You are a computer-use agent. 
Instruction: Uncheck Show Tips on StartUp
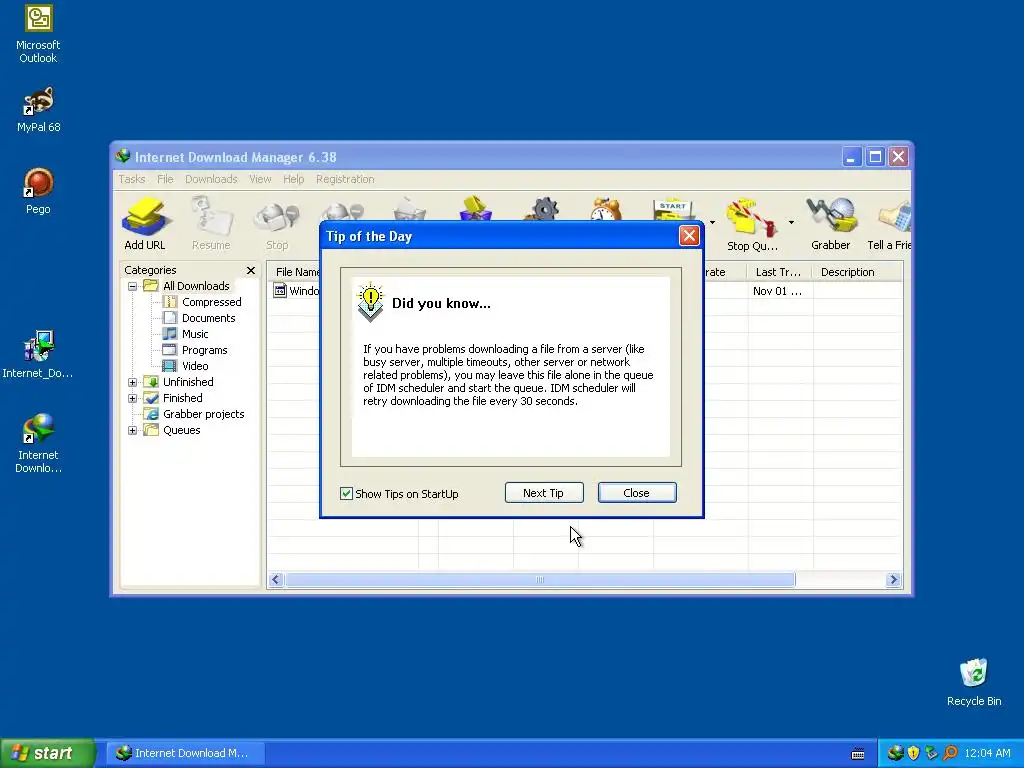(x=346, y=494)
